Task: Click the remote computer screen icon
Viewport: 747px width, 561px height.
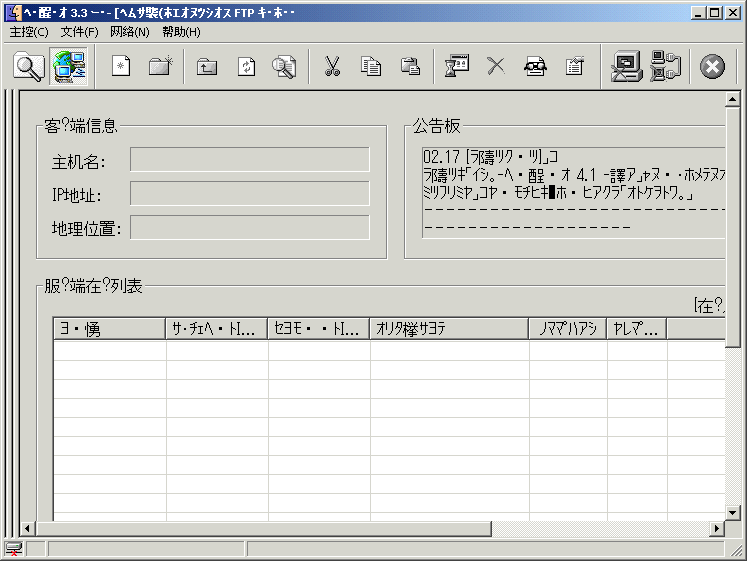Action: click(626, 67)
